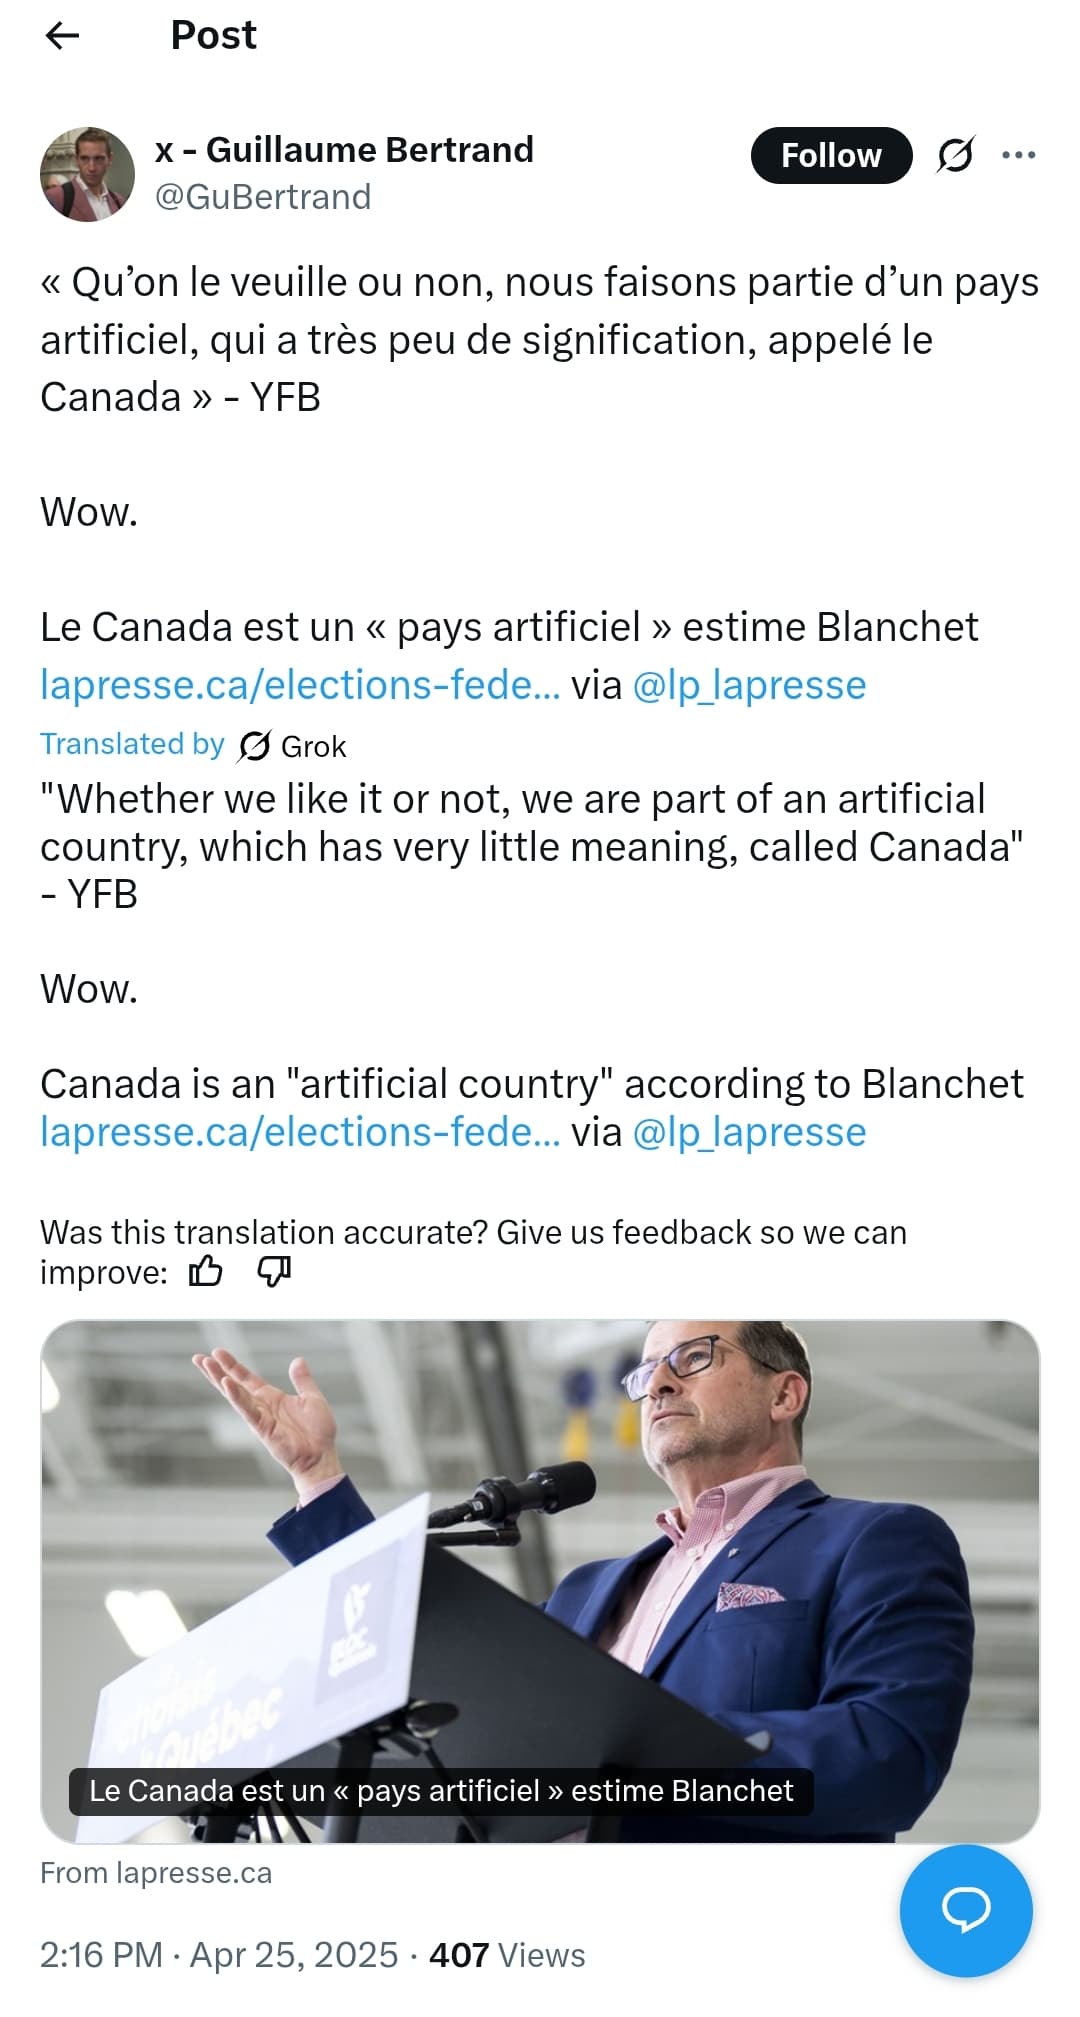
Task: Tap the From lapresse.ca source label
Action: click(x=156, y=1873)
